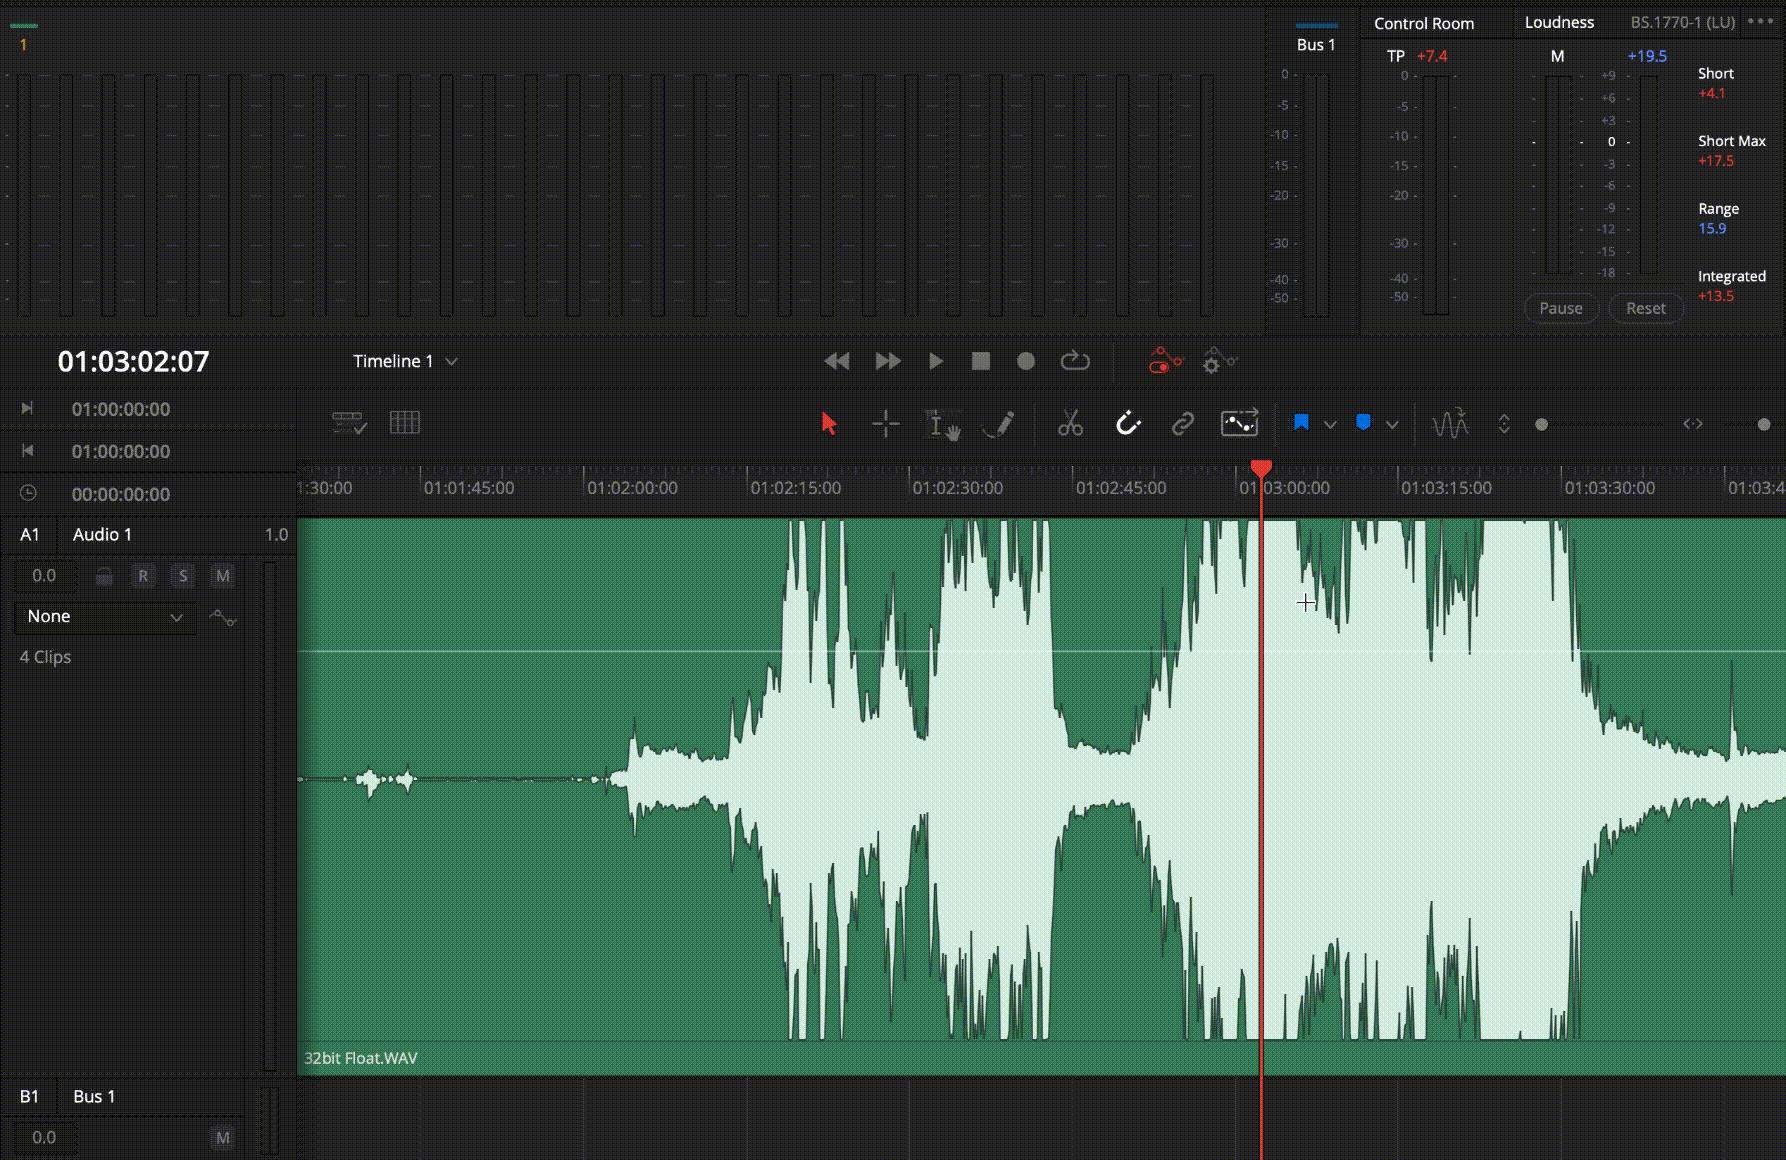This screenshot has width=1786, height=1160.
Task: Click the link clips icon
Action: click(1182, 423)
